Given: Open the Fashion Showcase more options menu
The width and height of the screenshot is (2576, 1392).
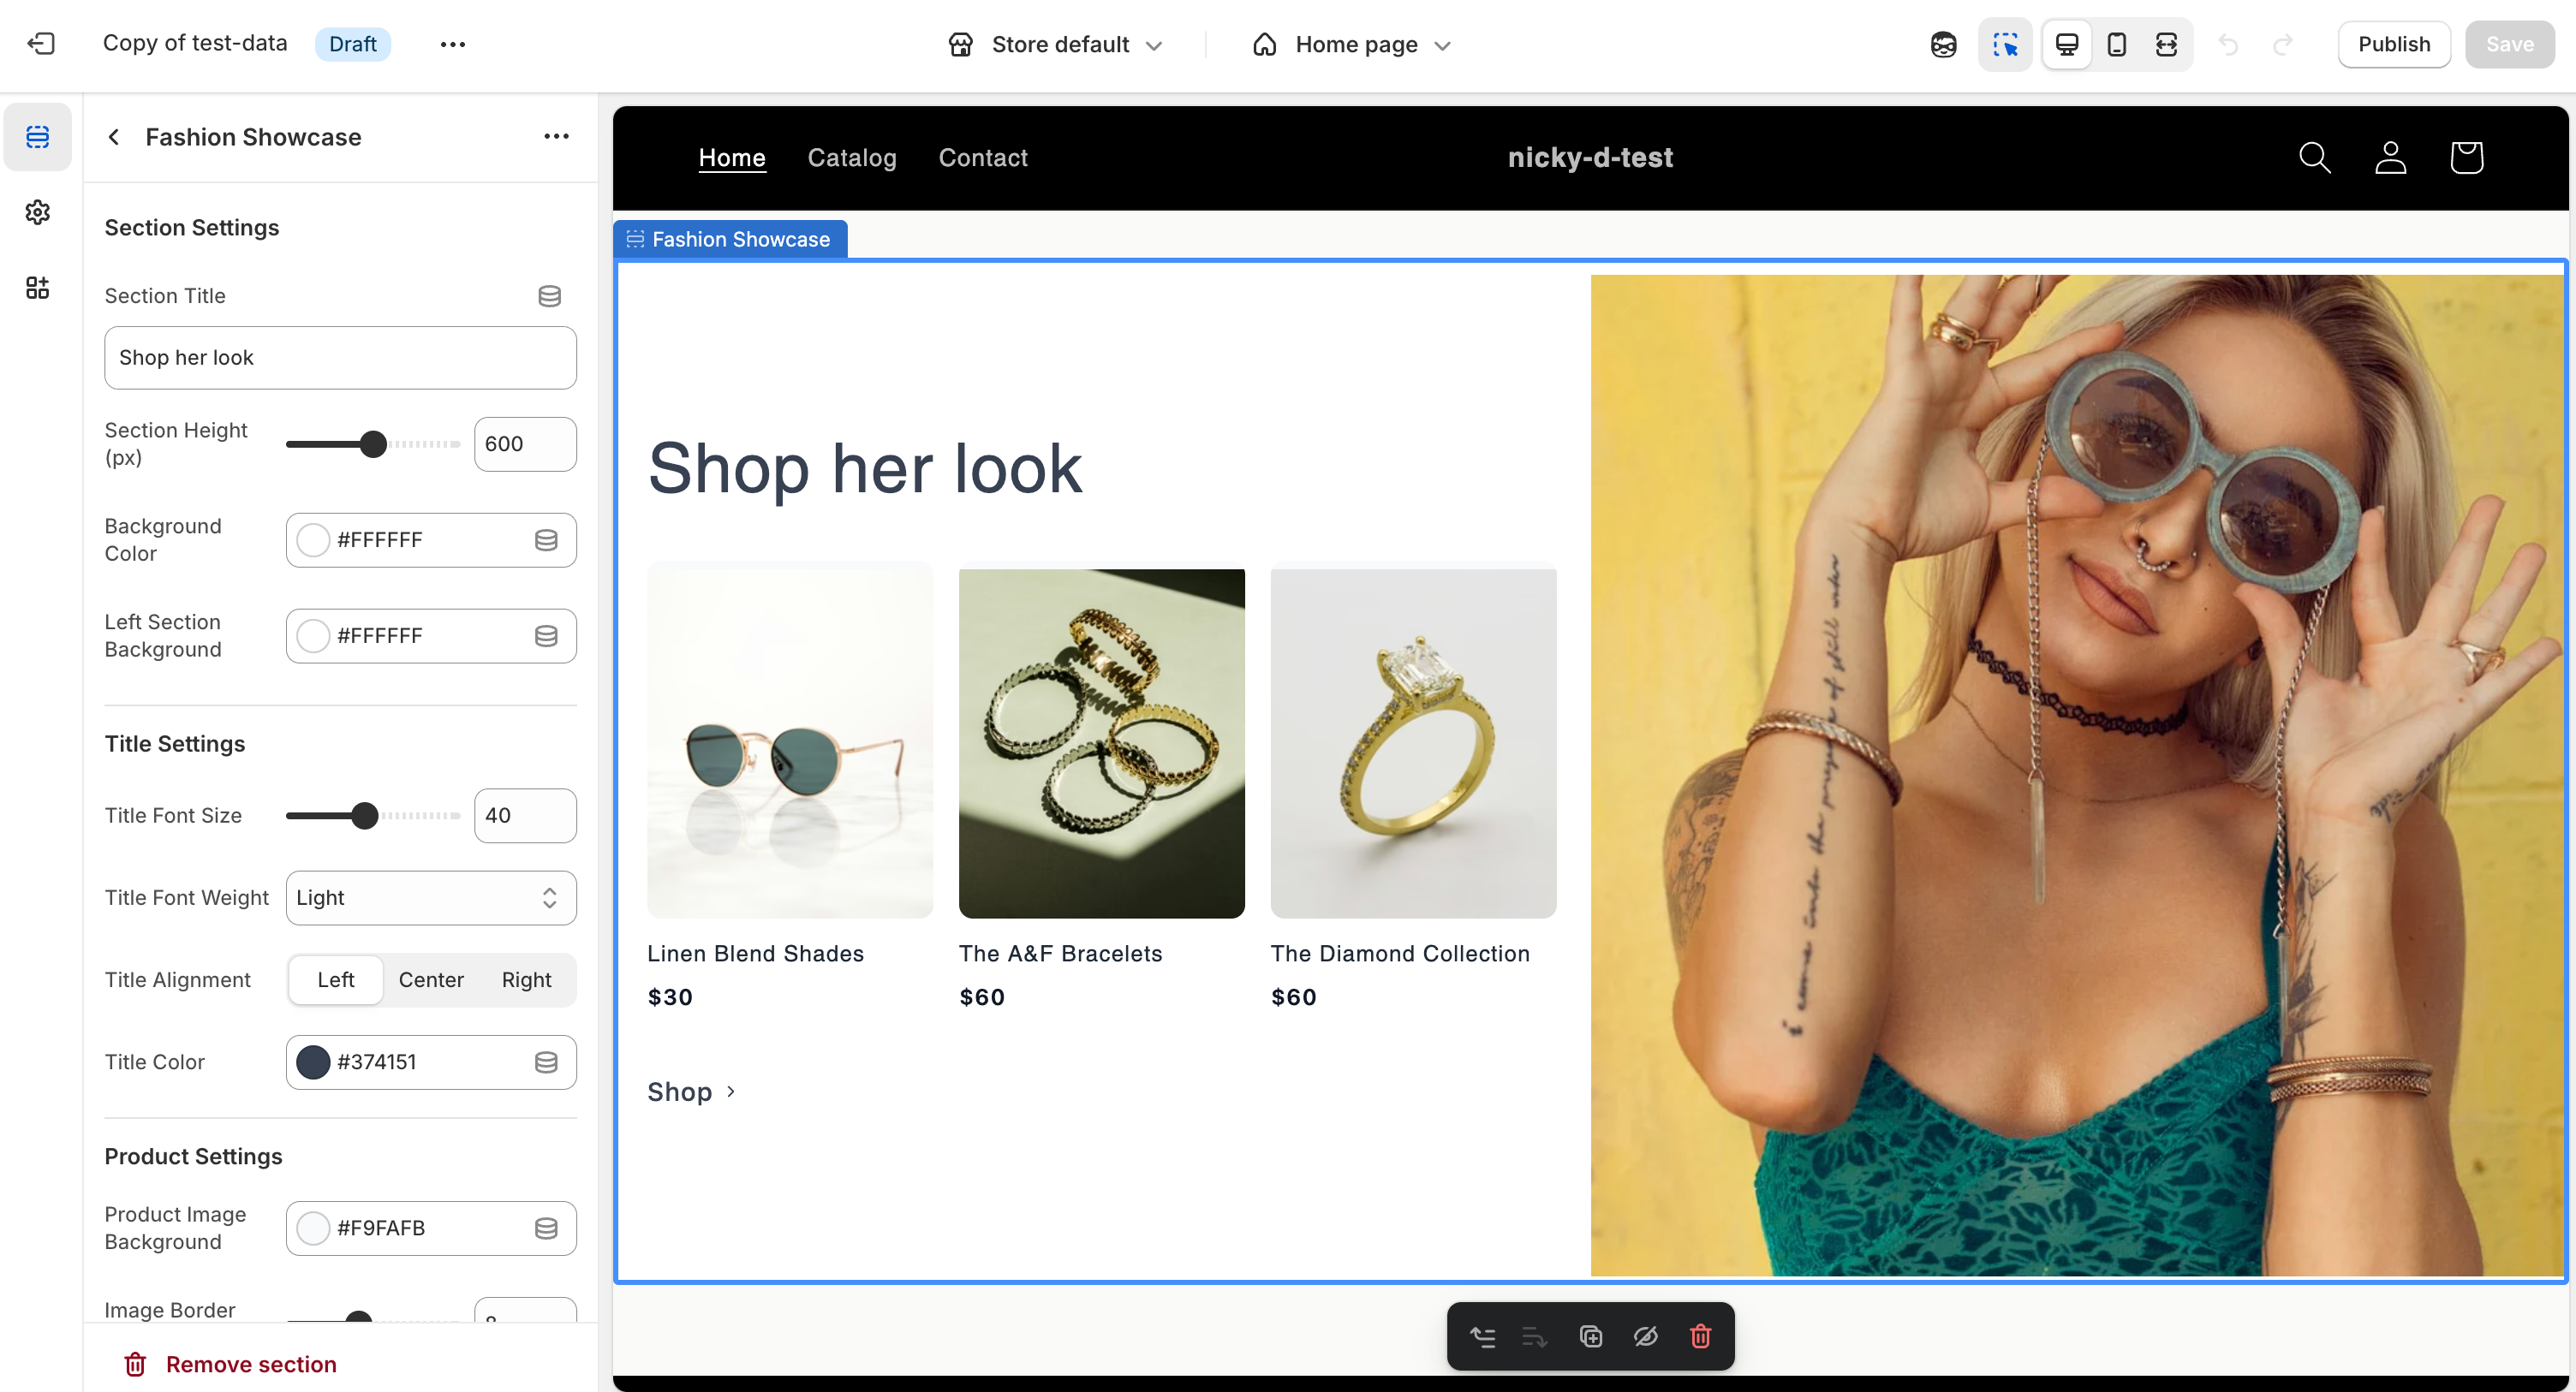Looking at the screenshot, I should [556, 137].
